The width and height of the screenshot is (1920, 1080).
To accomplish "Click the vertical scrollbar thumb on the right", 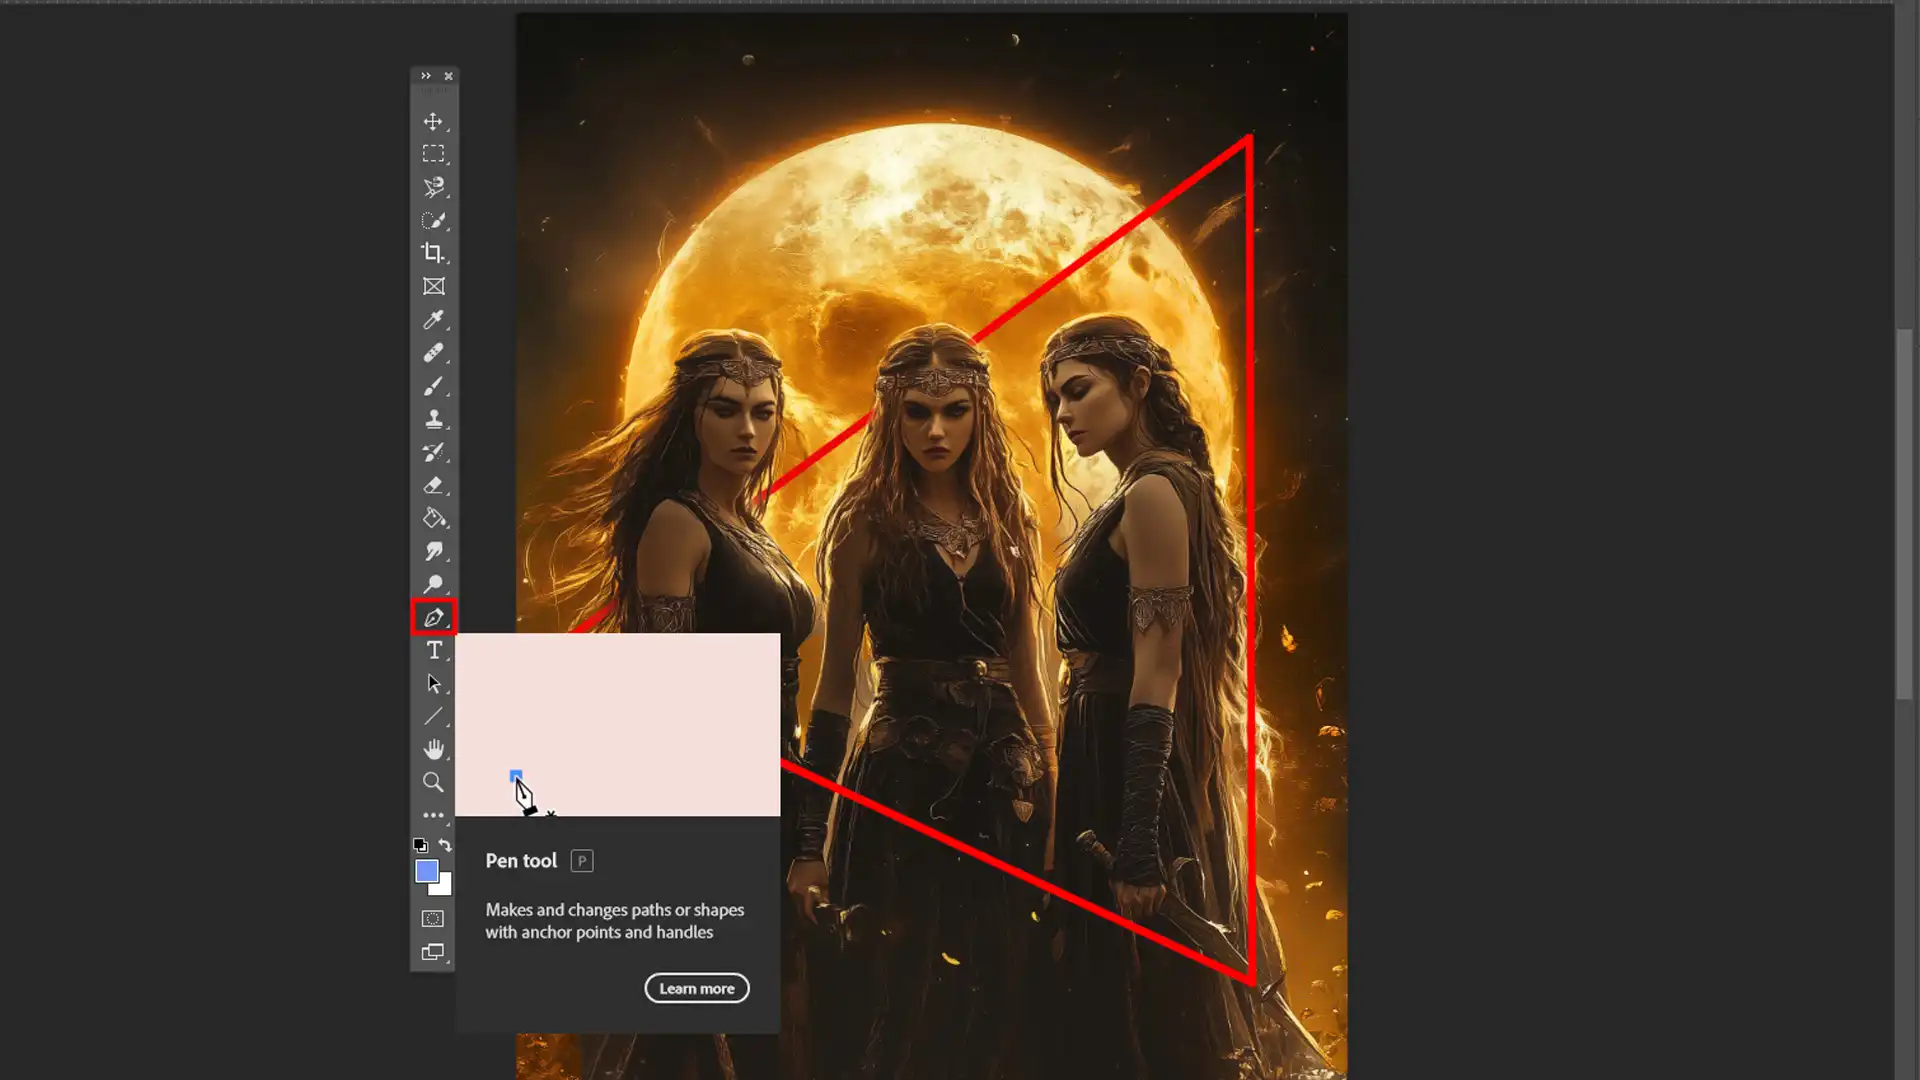I will coord(1904,514).
